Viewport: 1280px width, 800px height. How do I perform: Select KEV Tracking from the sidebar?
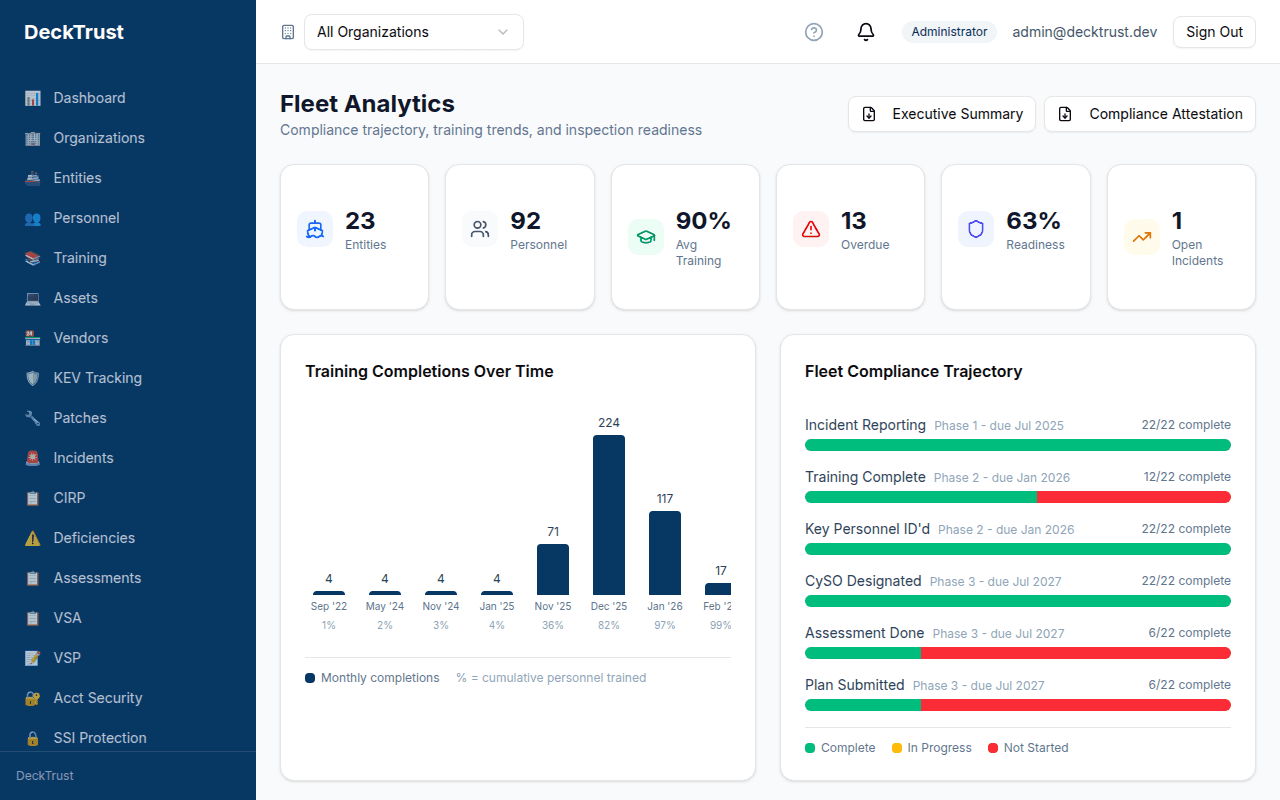pos(95,377)
